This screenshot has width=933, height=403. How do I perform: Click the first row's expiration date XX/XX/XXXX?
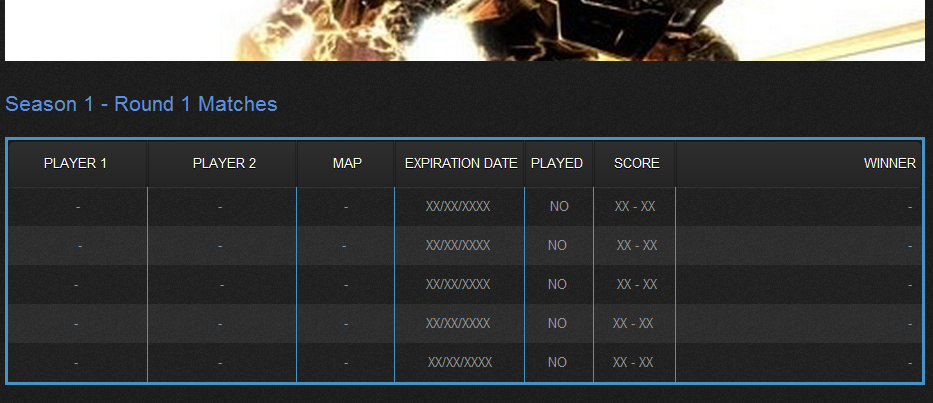click(458, 207)
